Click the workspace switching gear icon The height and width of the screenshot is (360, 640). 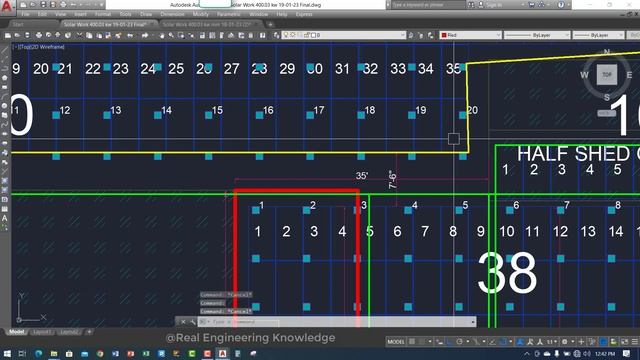564,342
